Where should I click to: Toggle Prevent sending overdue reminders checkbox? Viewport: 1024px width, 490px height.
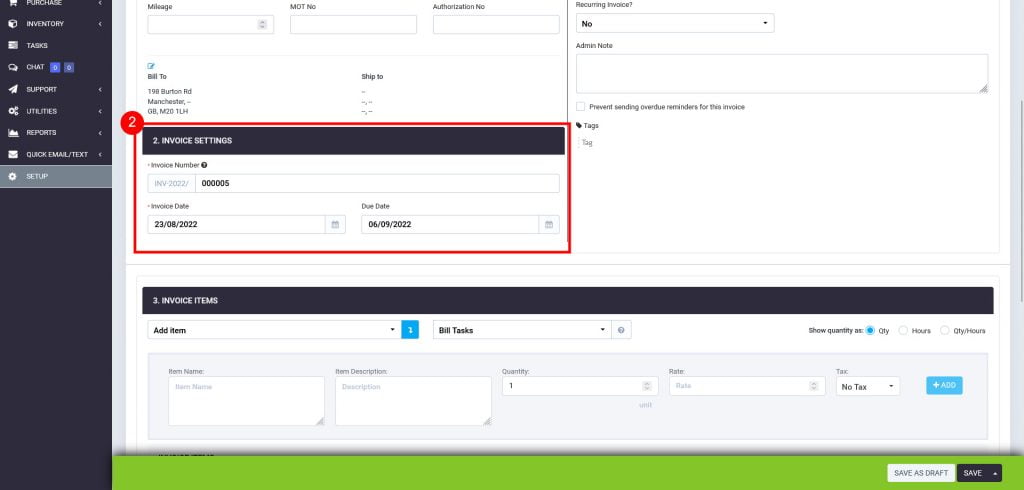coord(581,106)
